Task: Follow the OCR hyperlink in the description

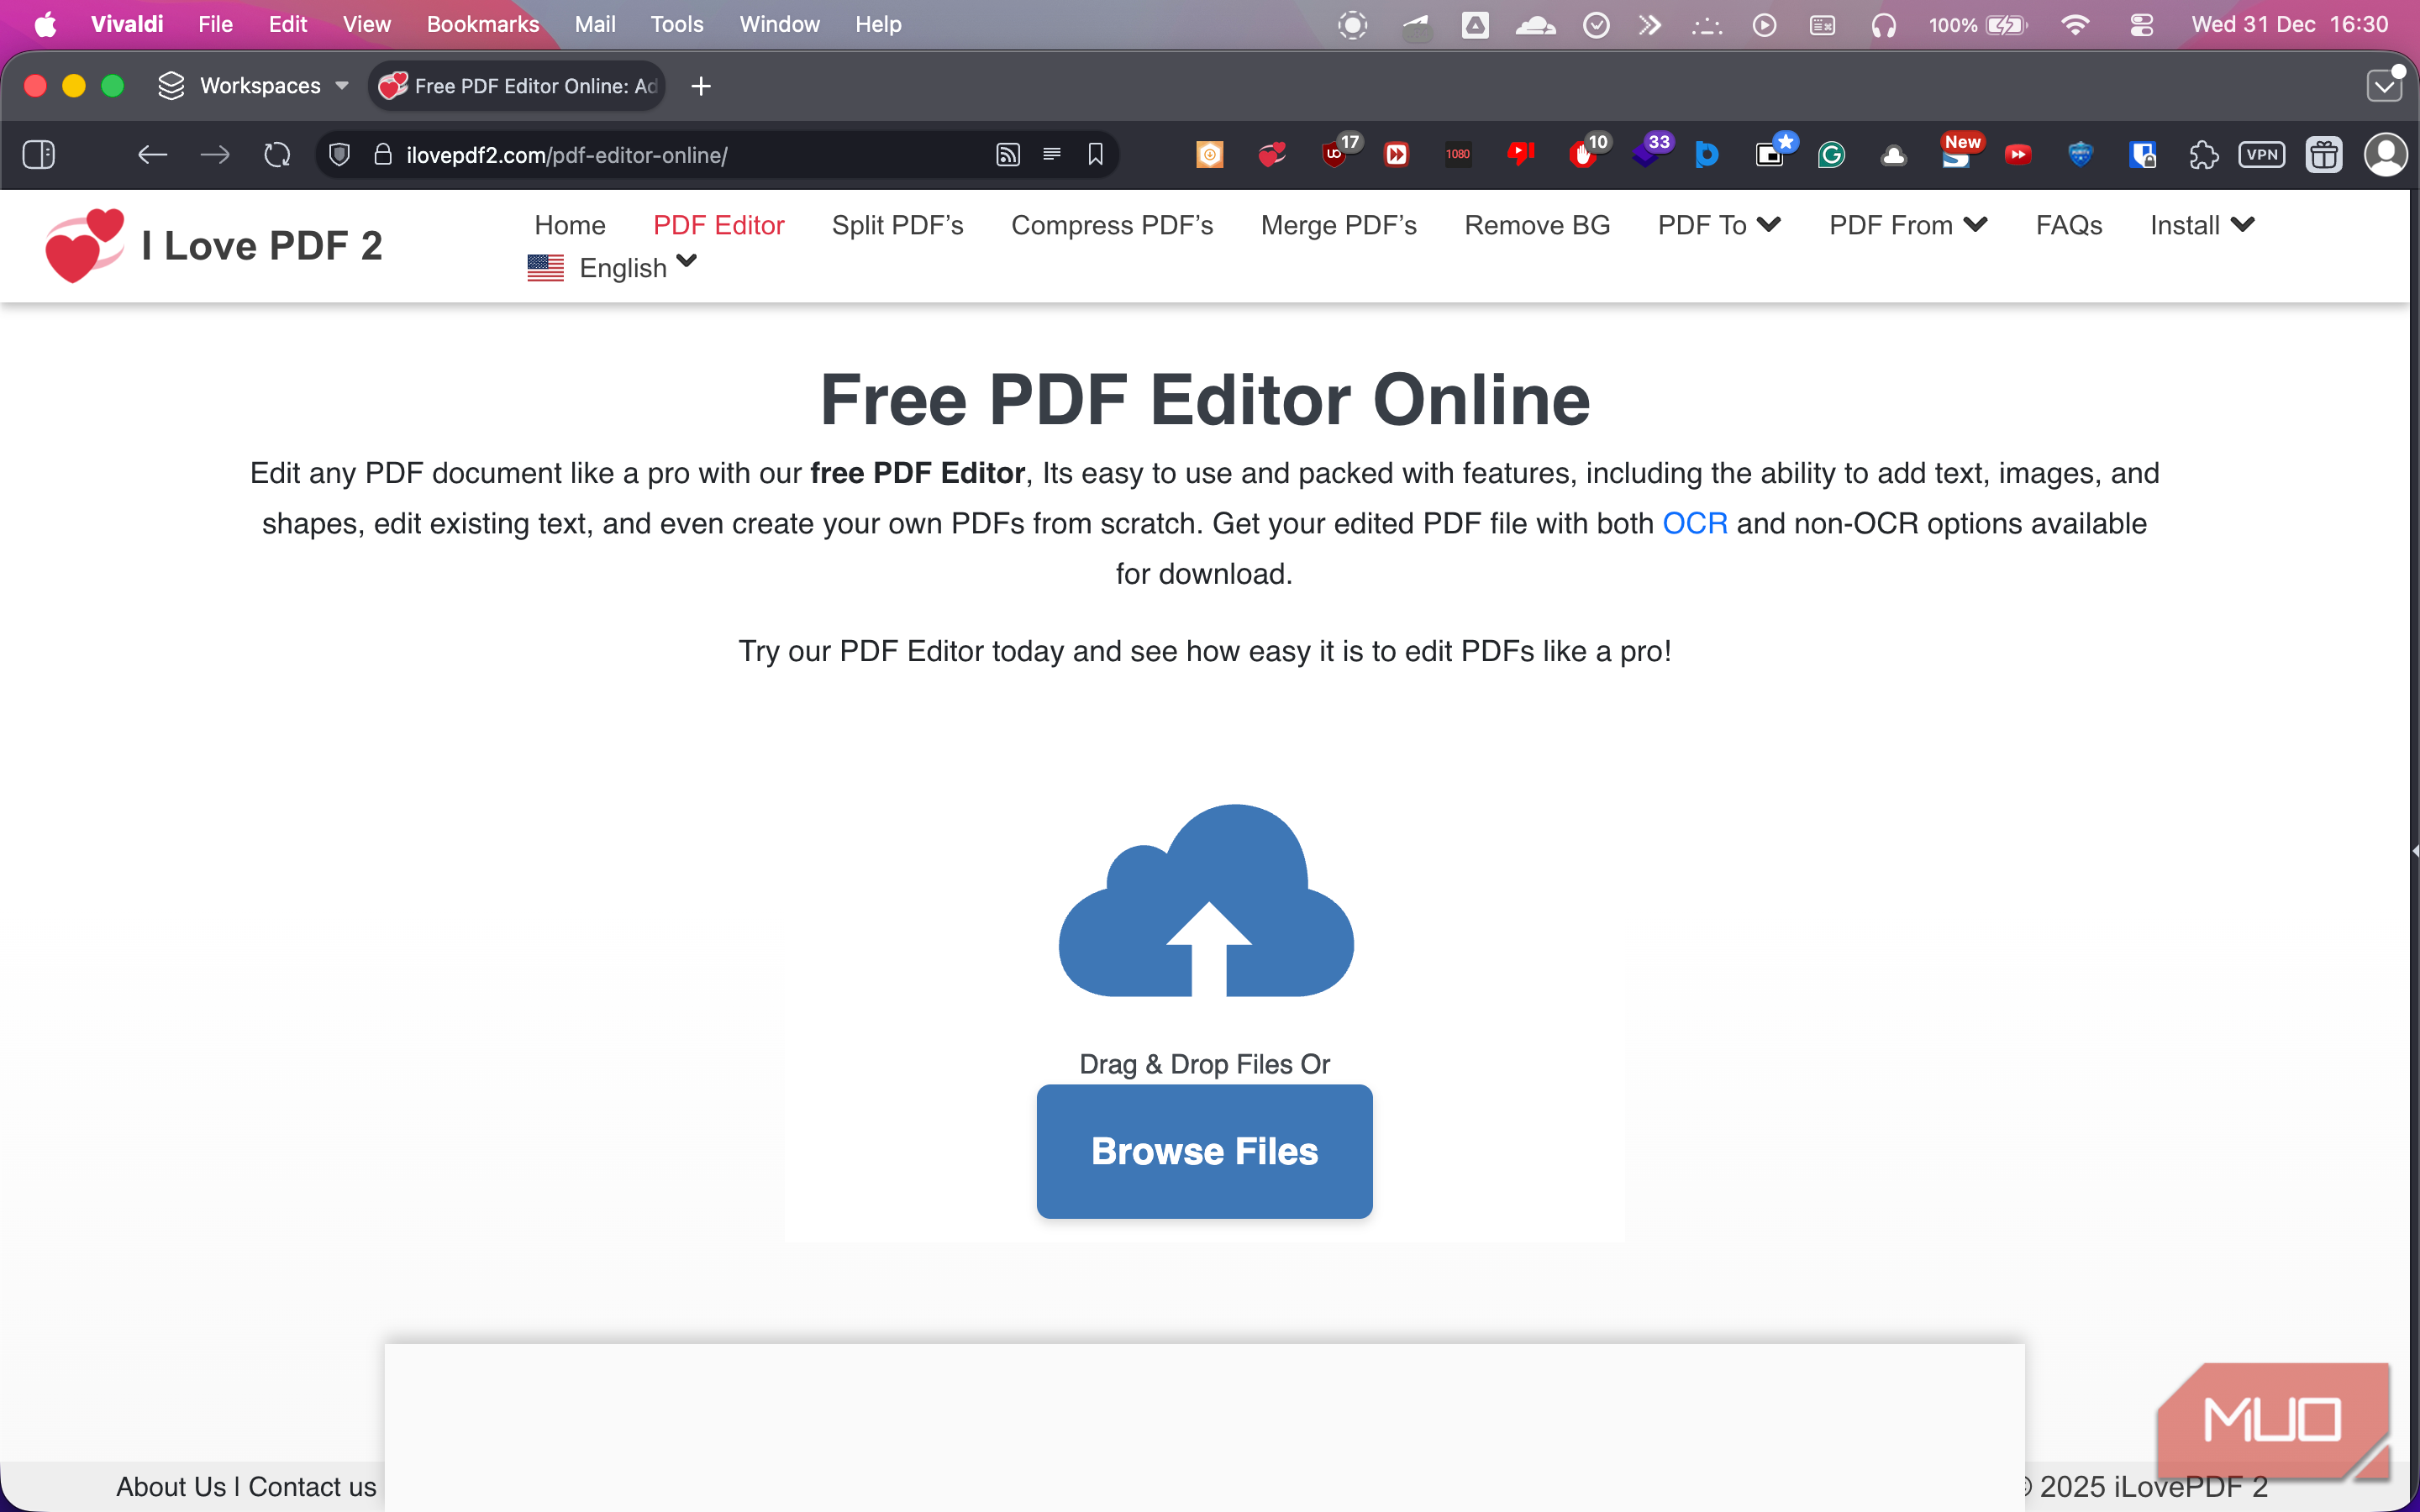Action: pos(1694,523)
